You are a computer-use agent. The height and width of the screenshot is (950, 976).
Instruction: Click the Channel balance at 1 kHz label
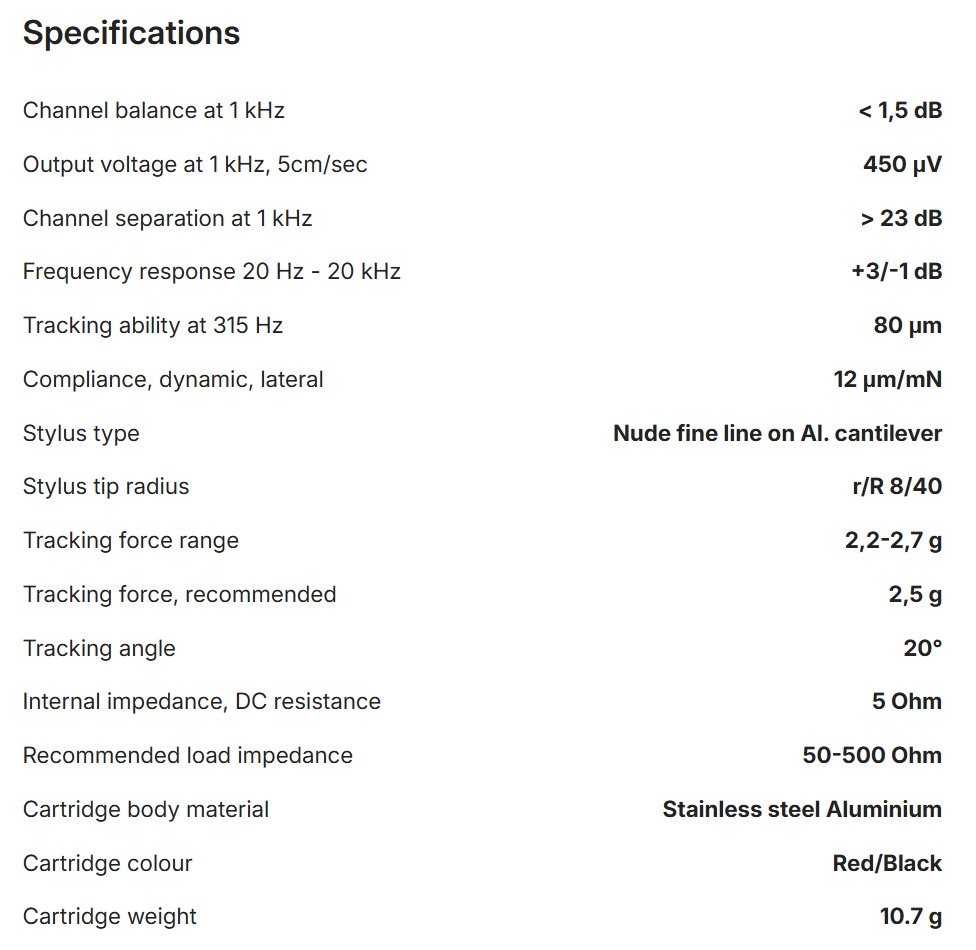(154, 111)
